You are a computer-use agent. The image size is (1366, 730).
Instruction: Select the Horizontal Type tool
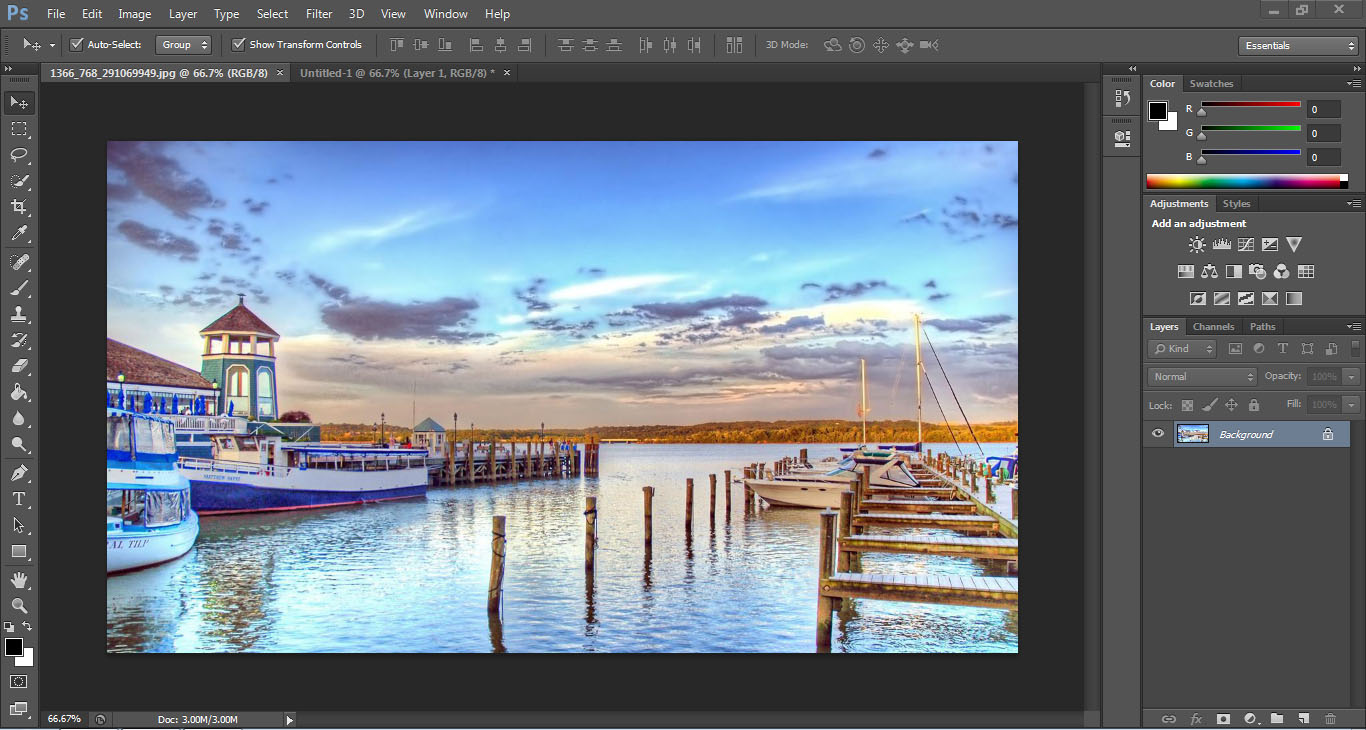pos(19,499)
